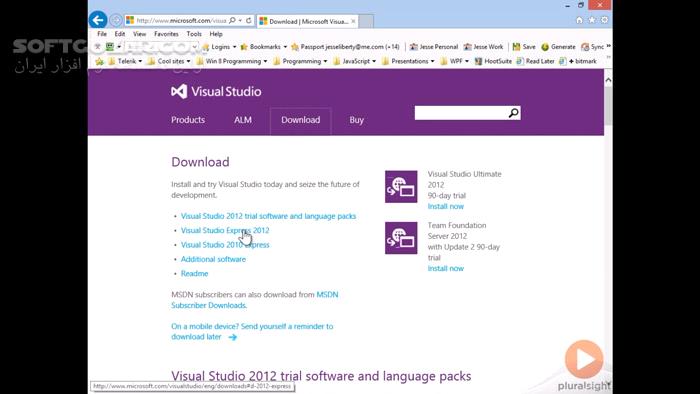Click Passport jesseliberty@me.com toolbar item
The height and width of the screenshot is (394, 700).
[346, 47]
